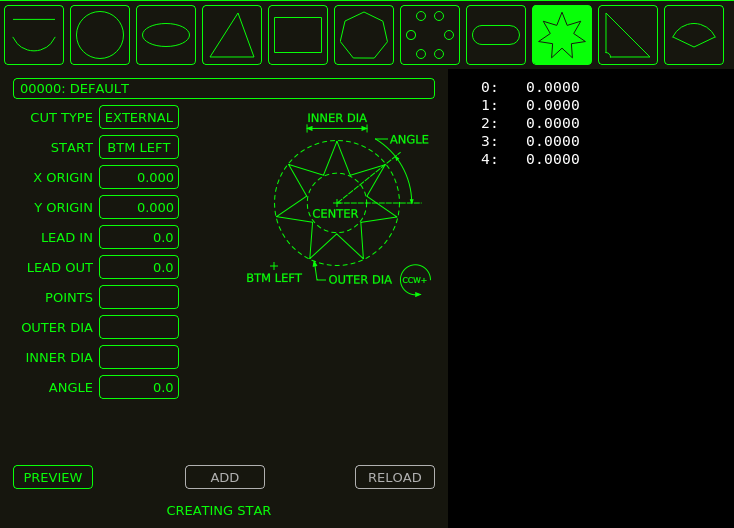Choose the circle shape icon

100,35
